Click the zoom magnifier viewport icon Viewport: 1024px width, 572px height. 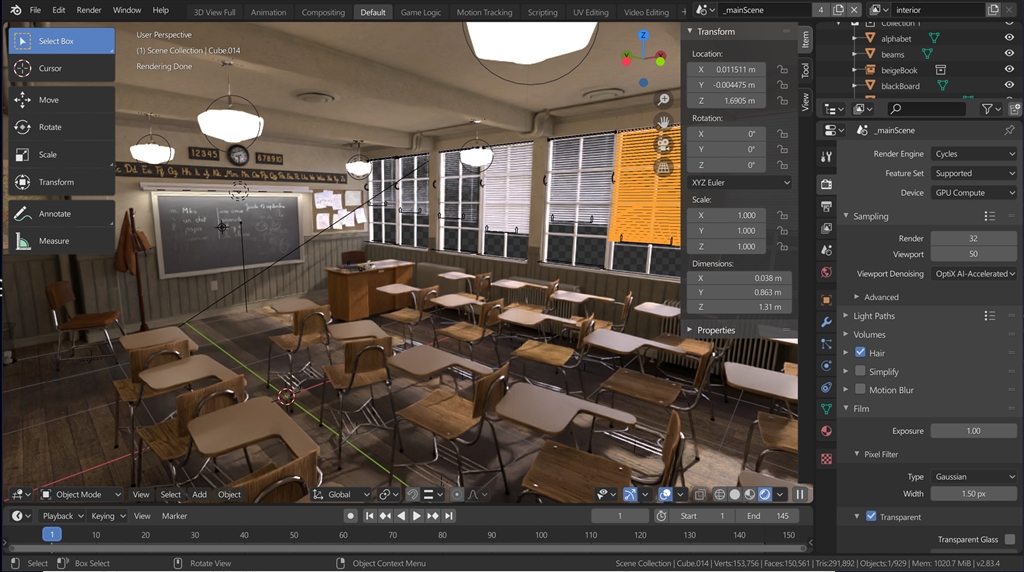click(663, 99)
